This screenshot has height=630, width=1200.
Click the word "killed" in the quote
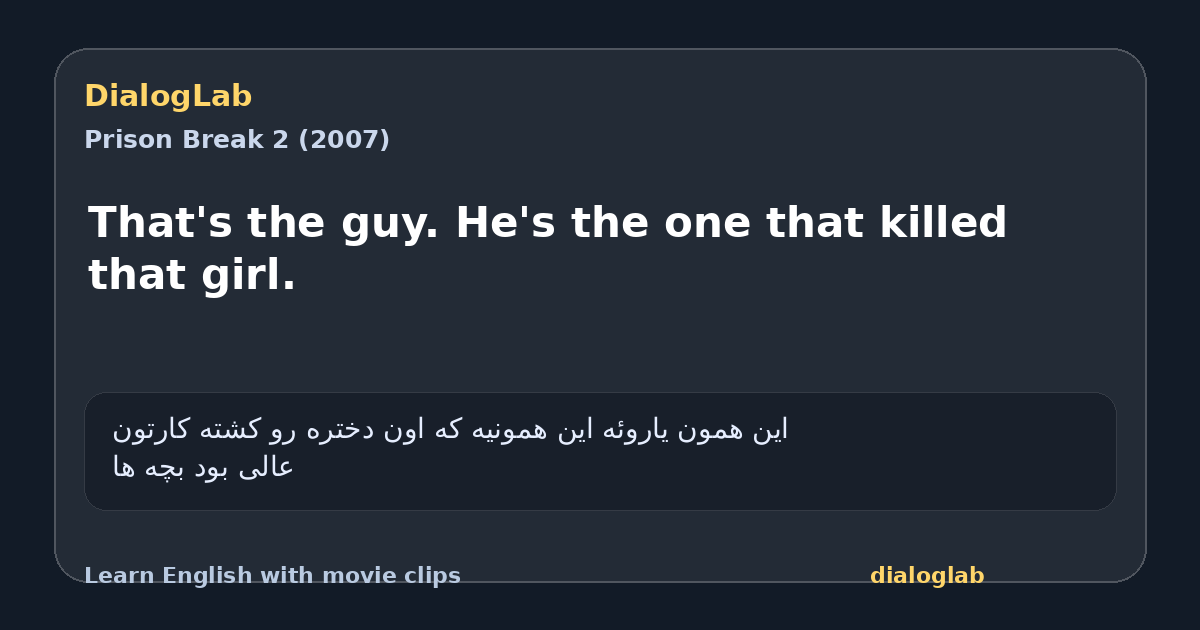(x=943, y=223)
